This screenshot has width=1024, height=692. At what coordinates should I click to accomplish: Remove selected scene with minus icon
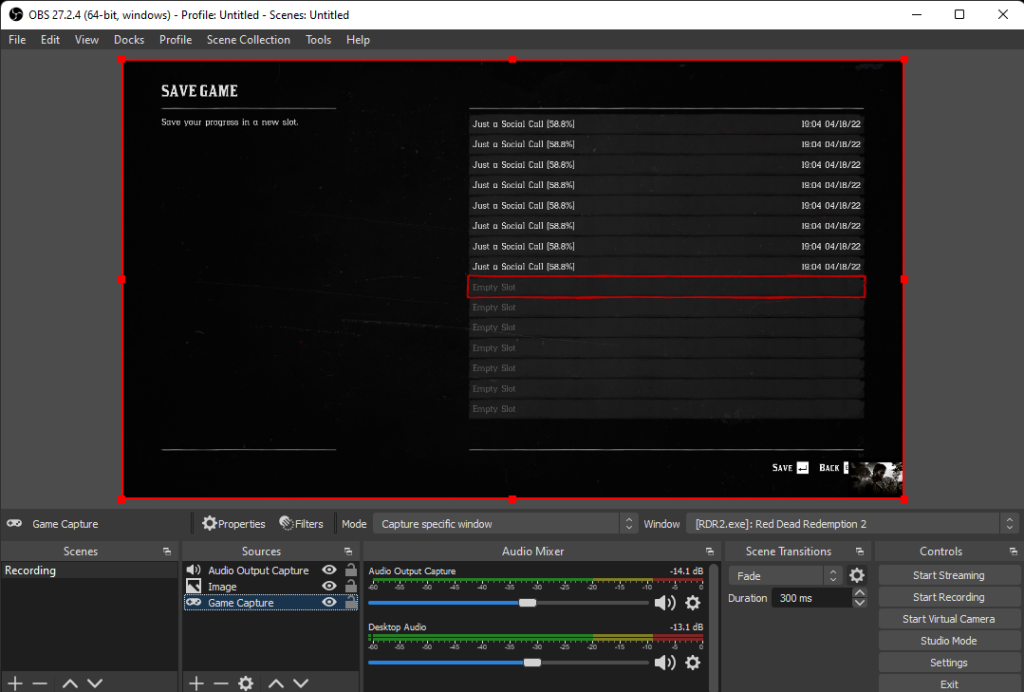coord(40,684)
